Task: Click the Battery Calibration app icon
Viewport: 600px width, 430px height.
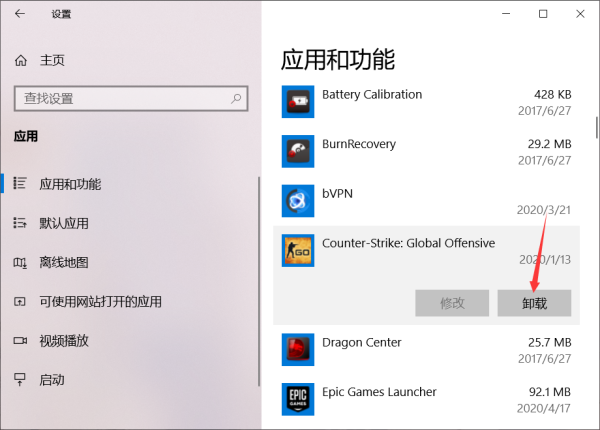Action: click(298, 101)
